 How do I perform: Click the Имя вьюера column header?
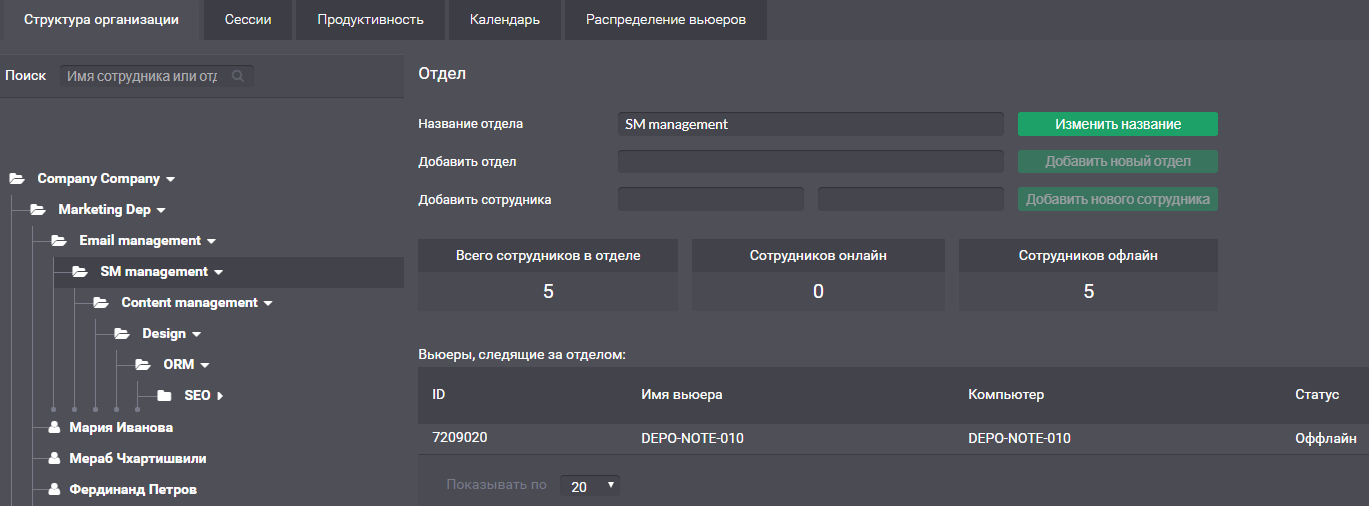(x=681, y=395)
